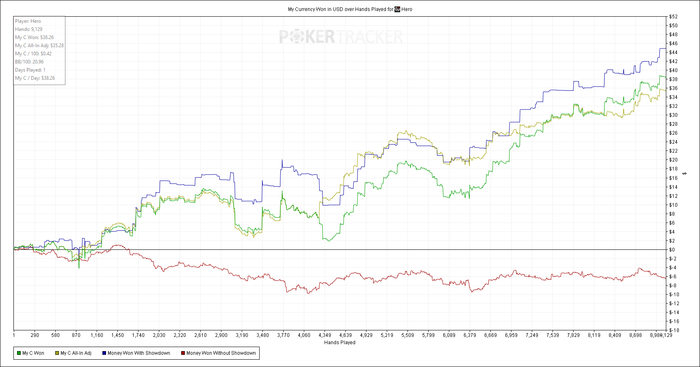Click the Hero icon in chart title
This screenshot has height=367, width=700.
(x=397, y=9)
